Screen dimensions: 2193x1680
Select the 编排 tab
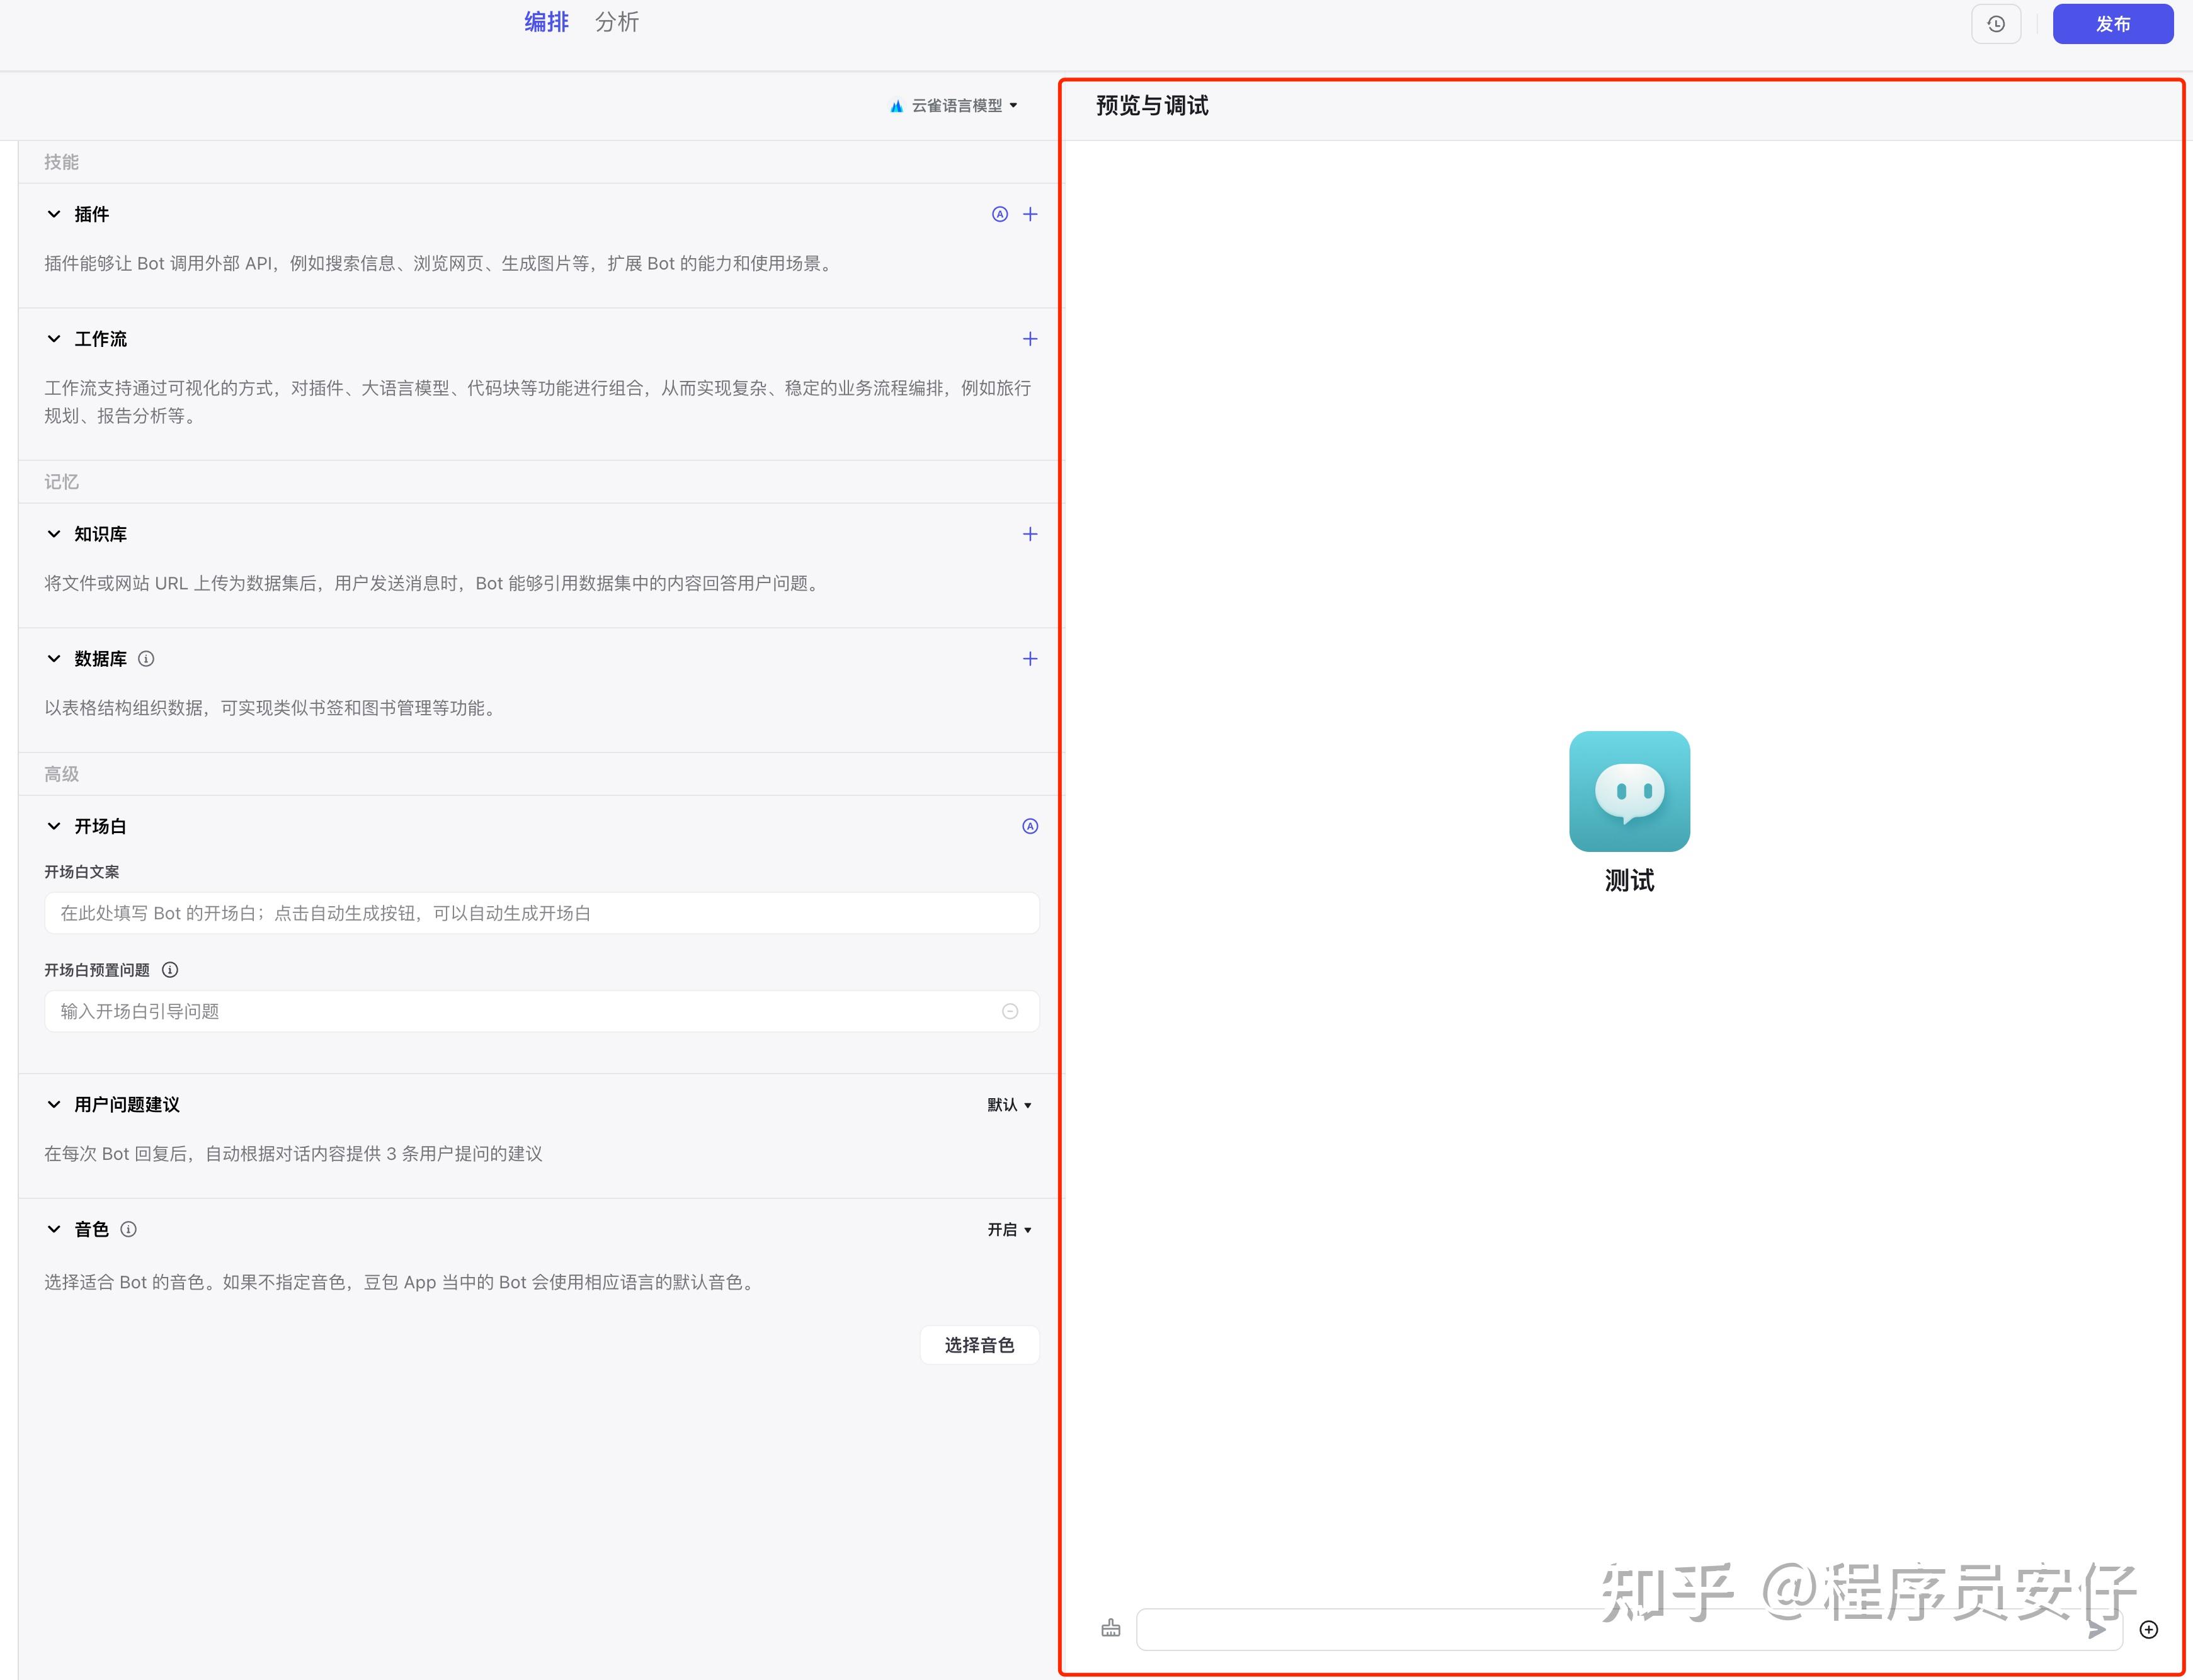pos(545,22)
